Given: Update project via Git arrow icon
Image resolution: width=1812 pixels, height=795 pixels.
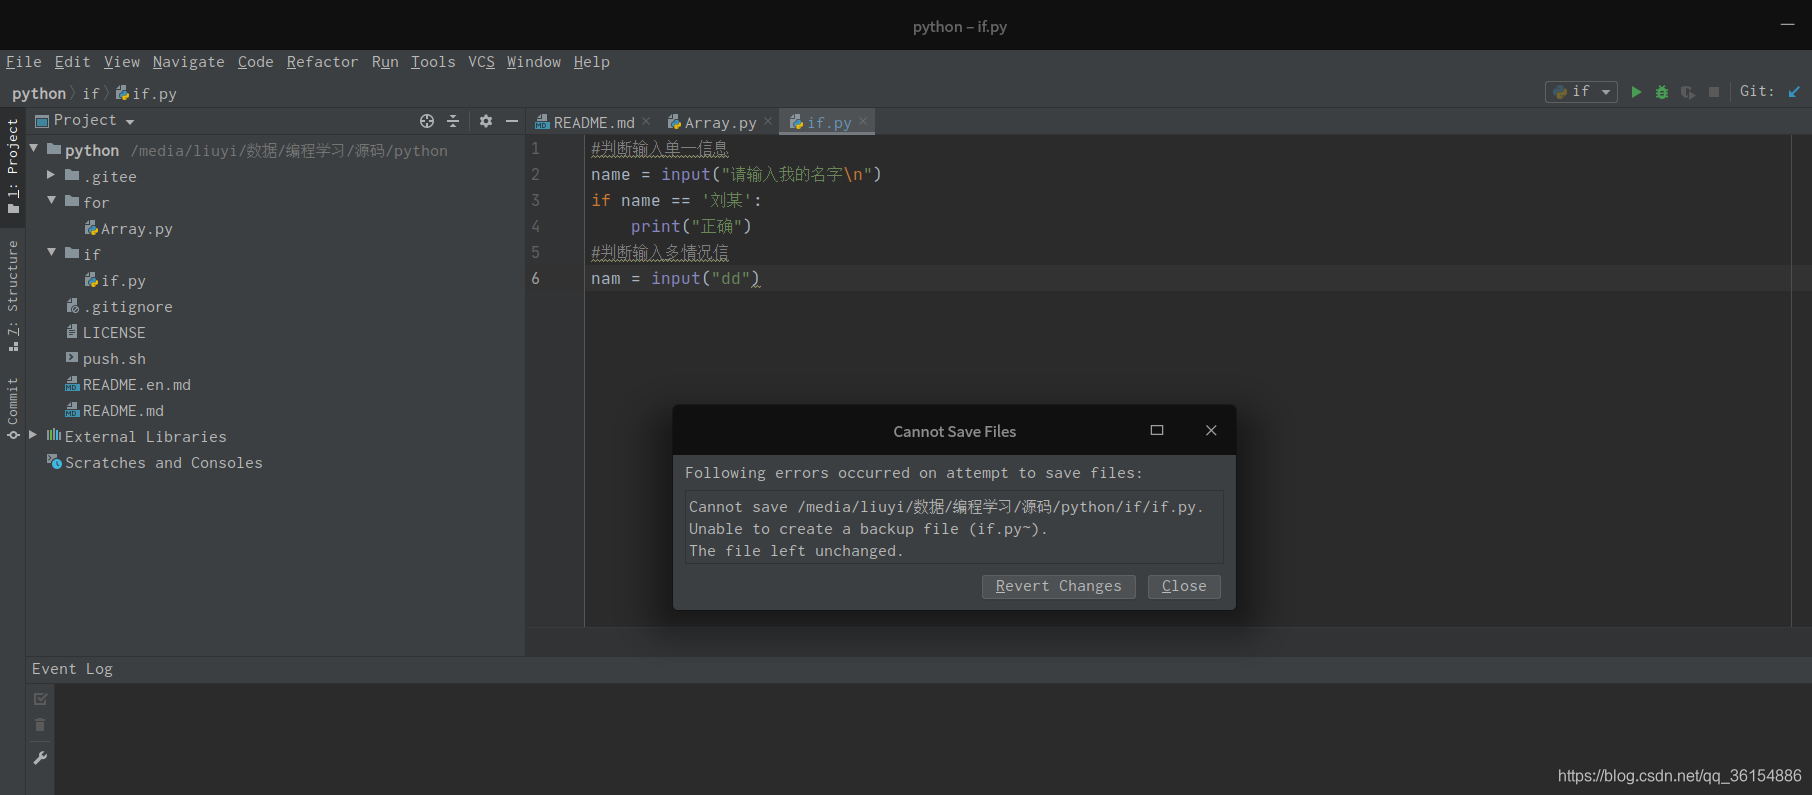Looking at the screenshot, I should (1794, 92).
